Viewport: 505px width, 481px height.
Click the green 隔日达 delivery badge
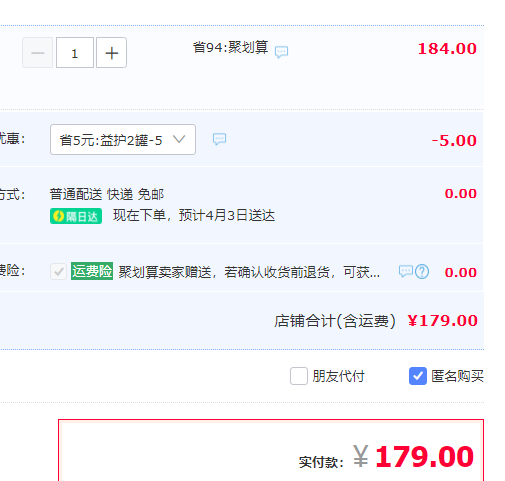(x=76, y=216)
